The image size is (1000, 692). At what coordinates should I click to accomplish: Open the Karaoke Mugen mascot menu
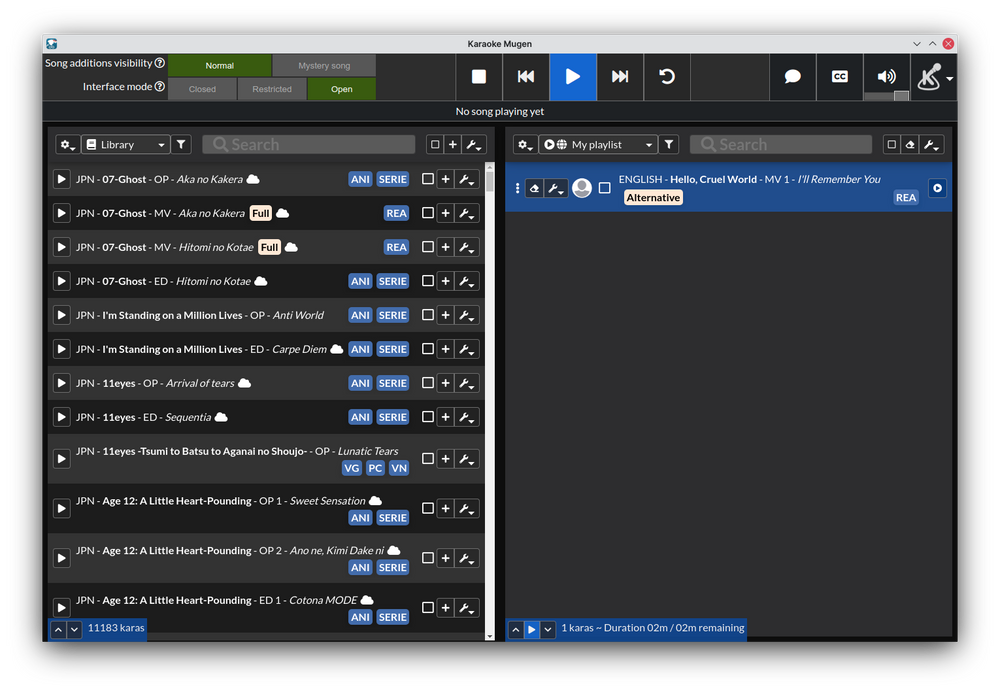934,77
